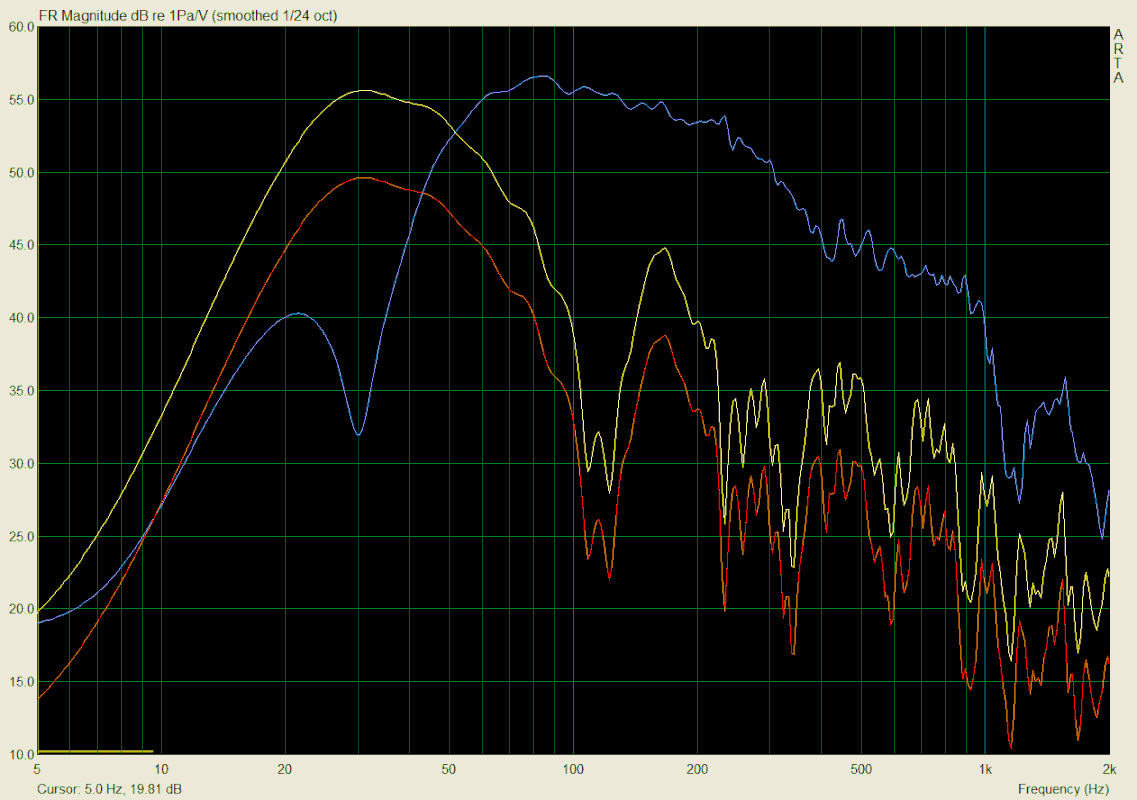Image resolution: width=1137 pixels, height=800 pixels.
Task: Select the 60.0 dB axis label
Action: [21, 27]
